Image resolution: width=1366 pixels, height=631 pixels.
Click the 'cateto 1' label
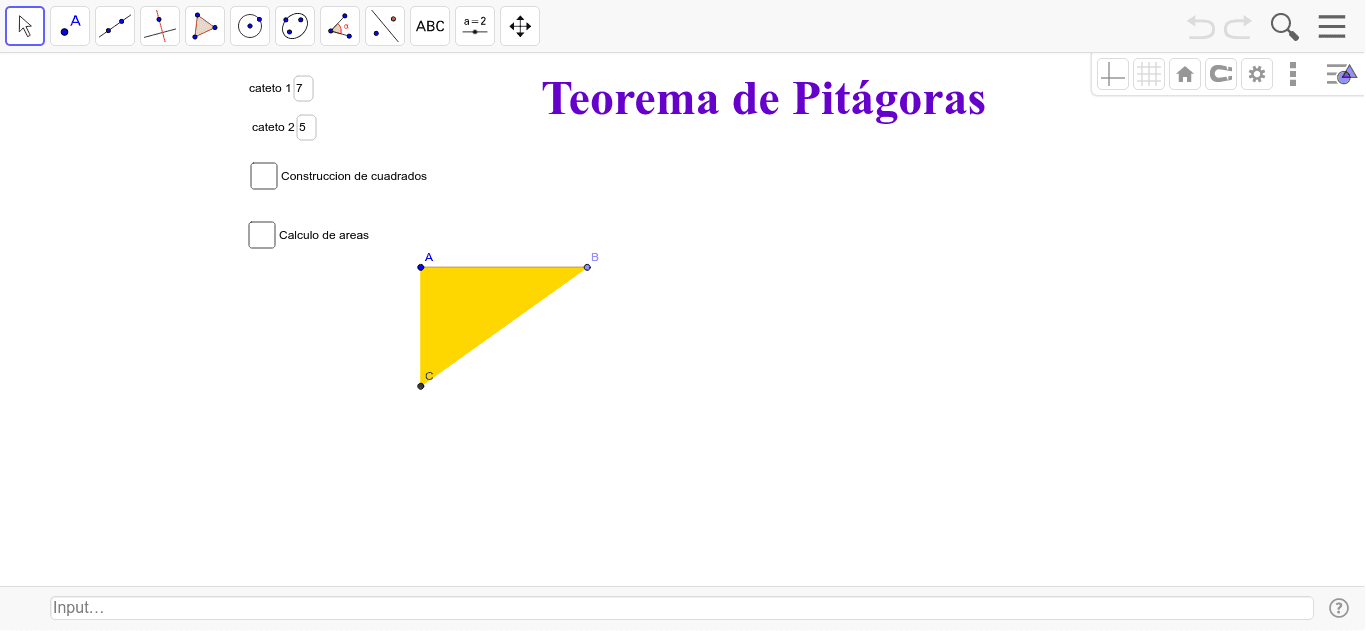pos(270,88)
